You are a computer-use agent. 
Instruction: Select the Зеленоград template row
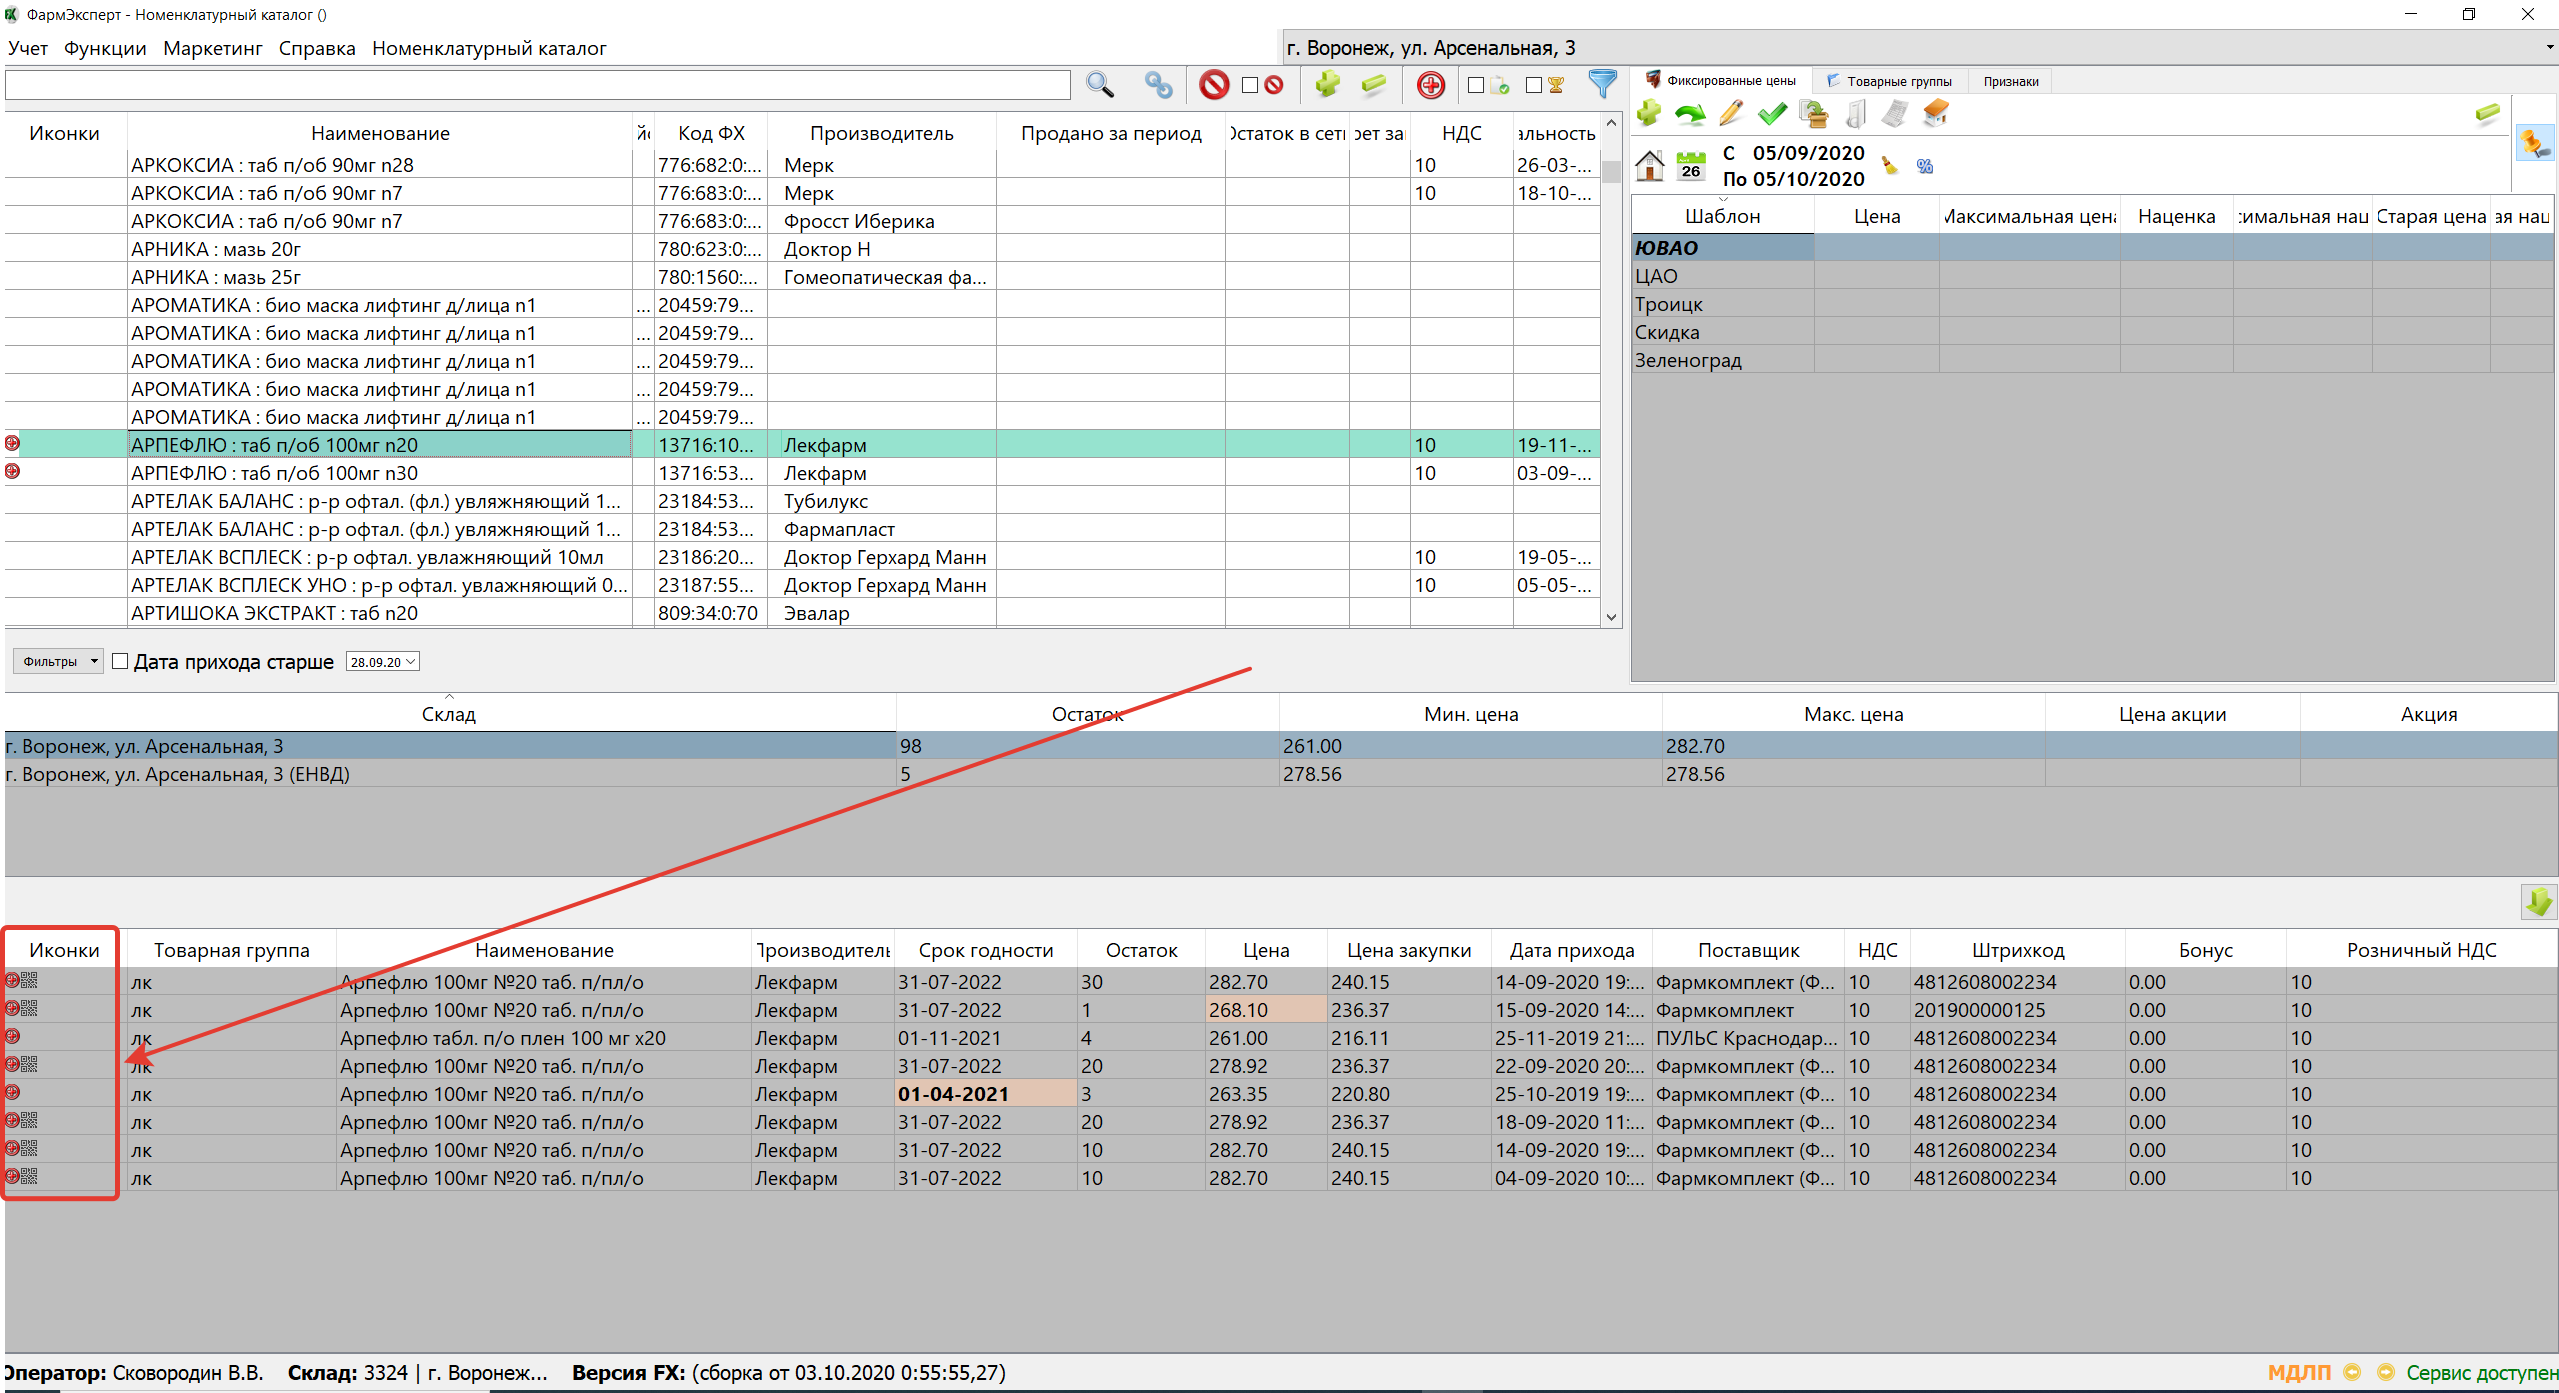click(1688, 360)
